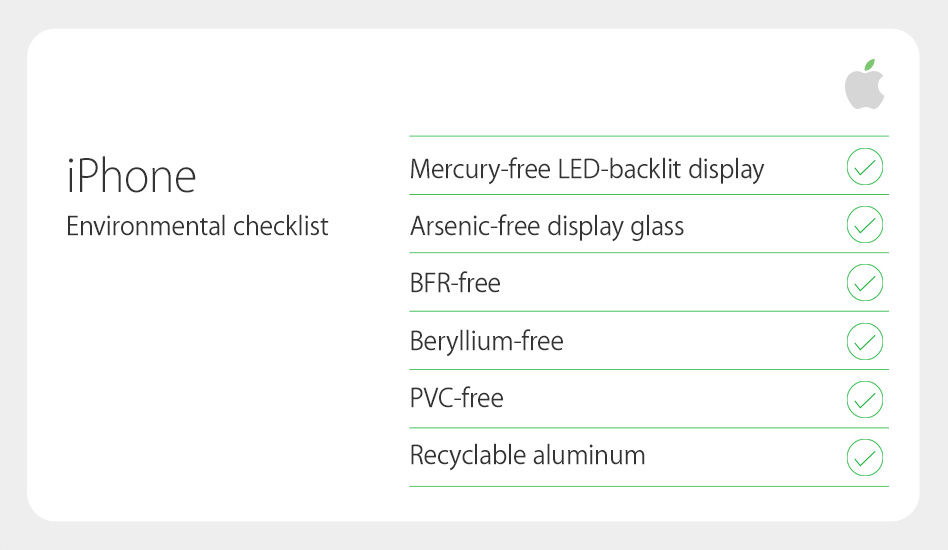Viewport: 948px width, 550px height.
Task: Select the green check circle beside BFR-free
Action: point(864,283)
